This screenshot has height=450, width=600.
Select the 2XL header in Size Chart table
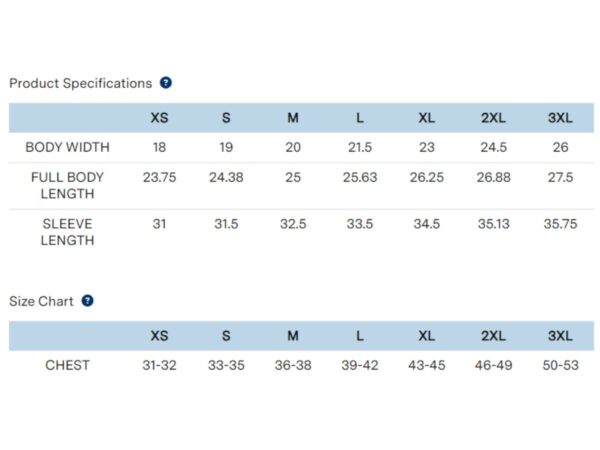[x=493, y=336]
